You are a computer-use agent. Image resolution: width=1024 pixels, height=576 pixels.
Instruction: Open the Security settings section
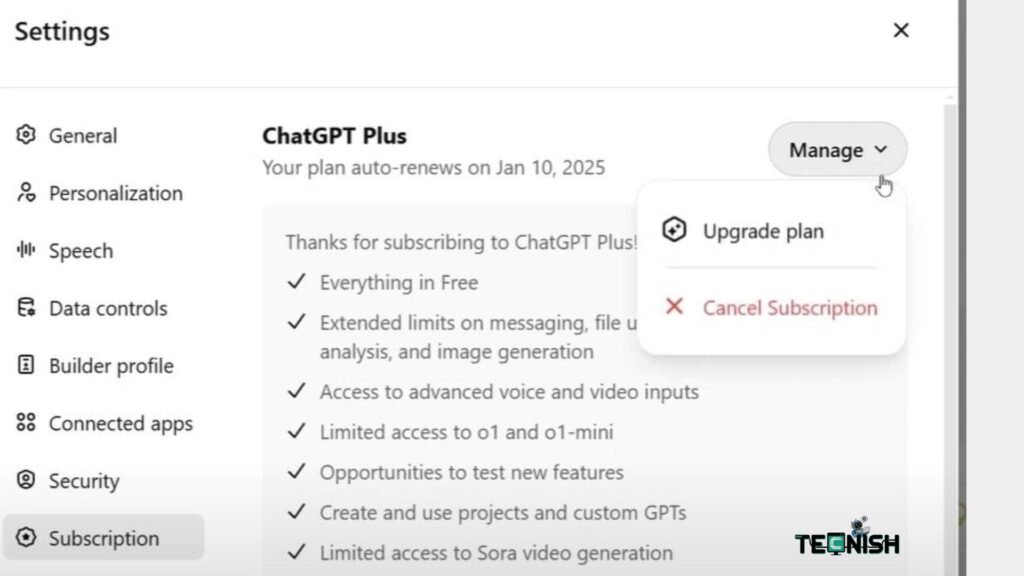[x=98, y=481]
